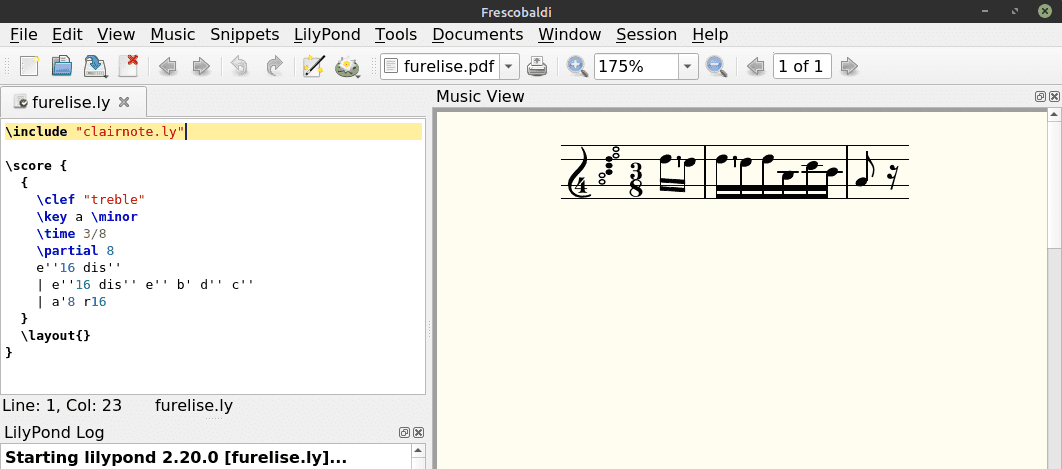Zoom out of the music view
The image size is (1062, 469).
[x=716, y=67]
